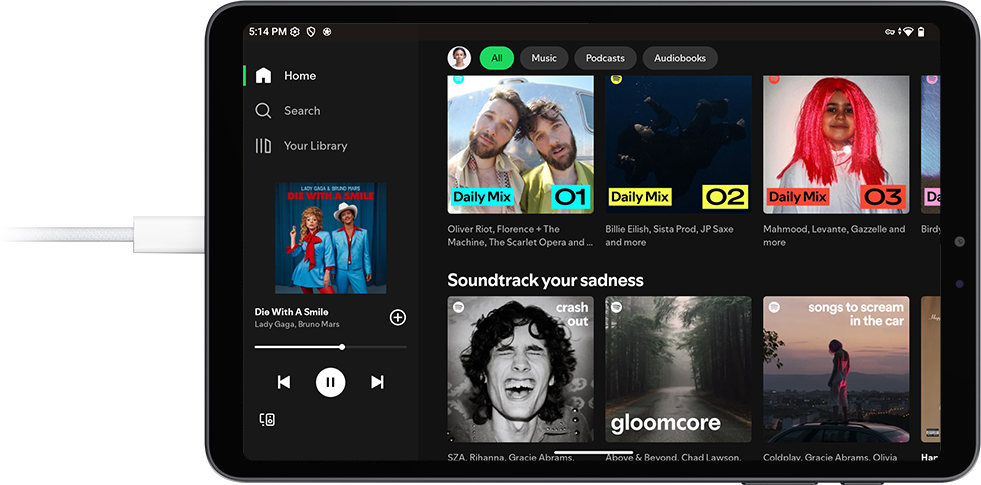Skip to the previous track
Image resolution: width=981 pixels, height=485 pixels.
(284, 382)
